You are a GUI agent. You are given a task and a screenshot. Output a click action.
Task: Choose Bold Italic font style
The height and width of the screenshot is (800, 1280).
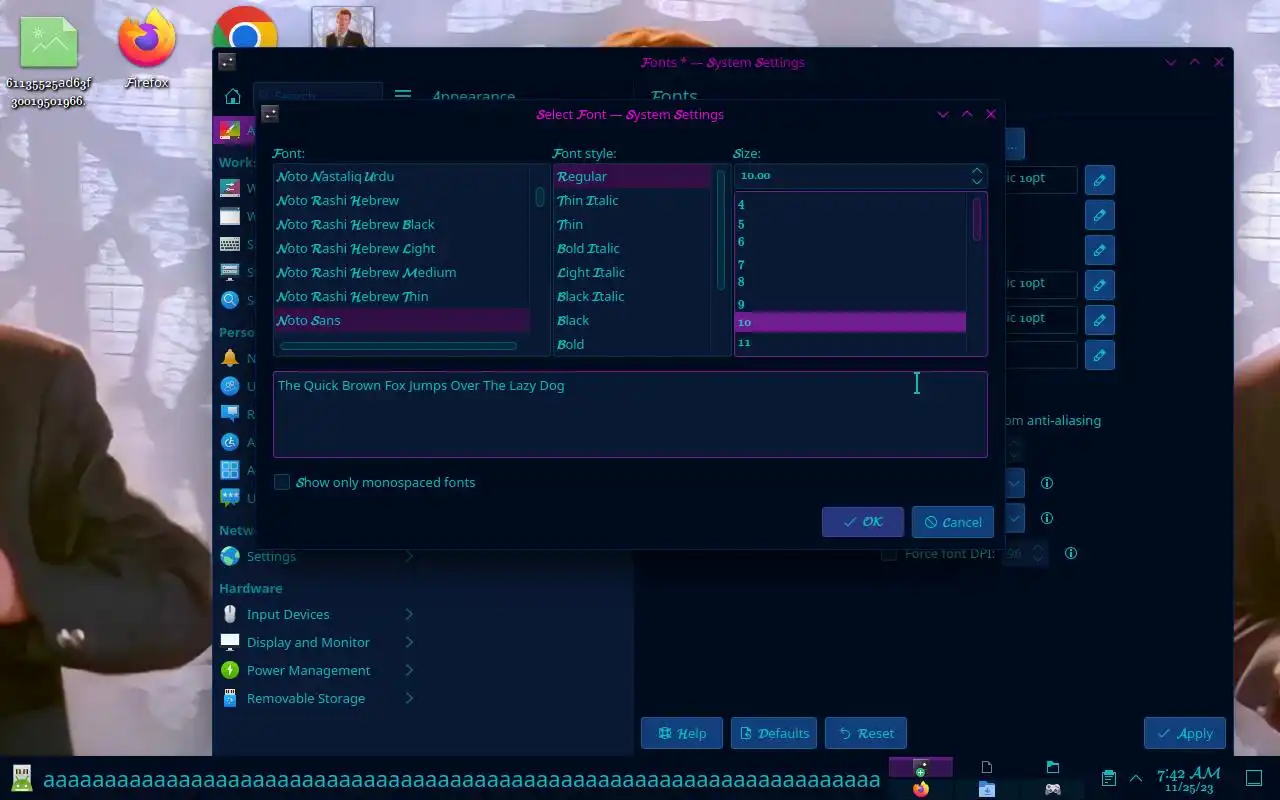coord(633,248)
